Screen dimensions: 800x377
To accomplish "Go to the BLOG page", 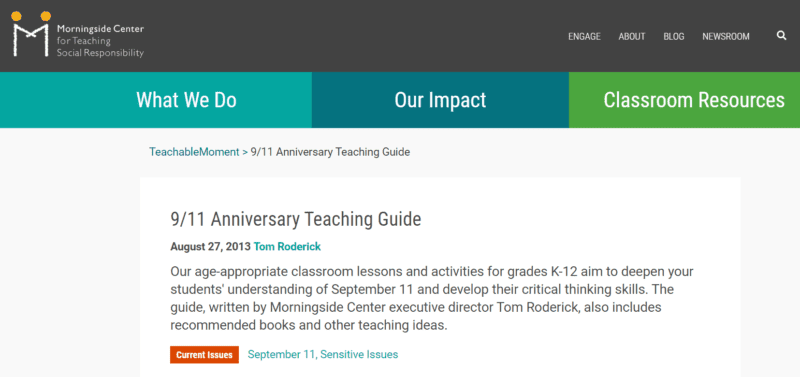I will pos(673,36).
